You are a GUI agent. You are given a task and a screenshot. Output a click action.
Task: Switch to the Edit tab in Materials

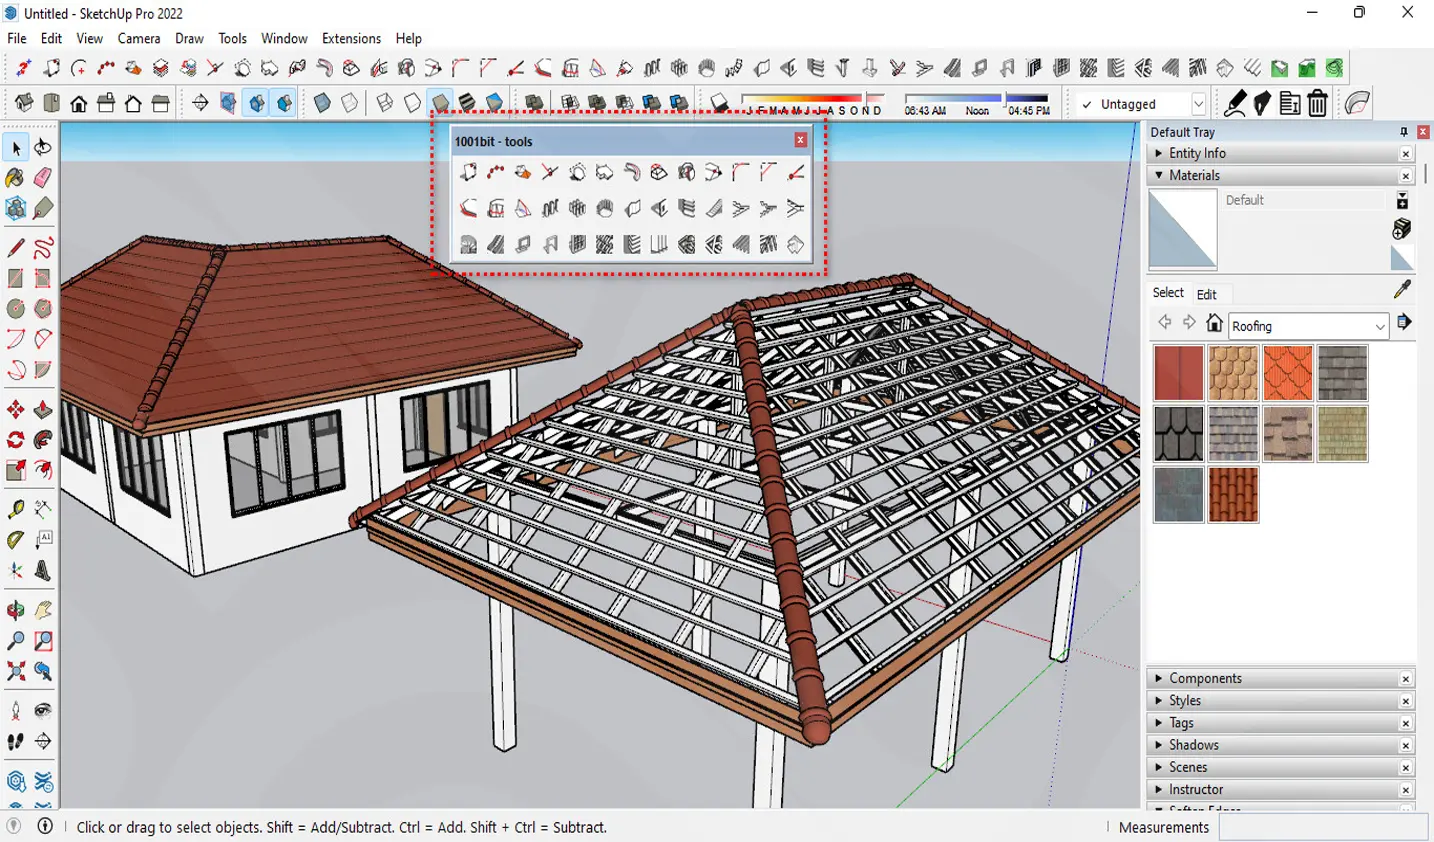point(1206,294)
